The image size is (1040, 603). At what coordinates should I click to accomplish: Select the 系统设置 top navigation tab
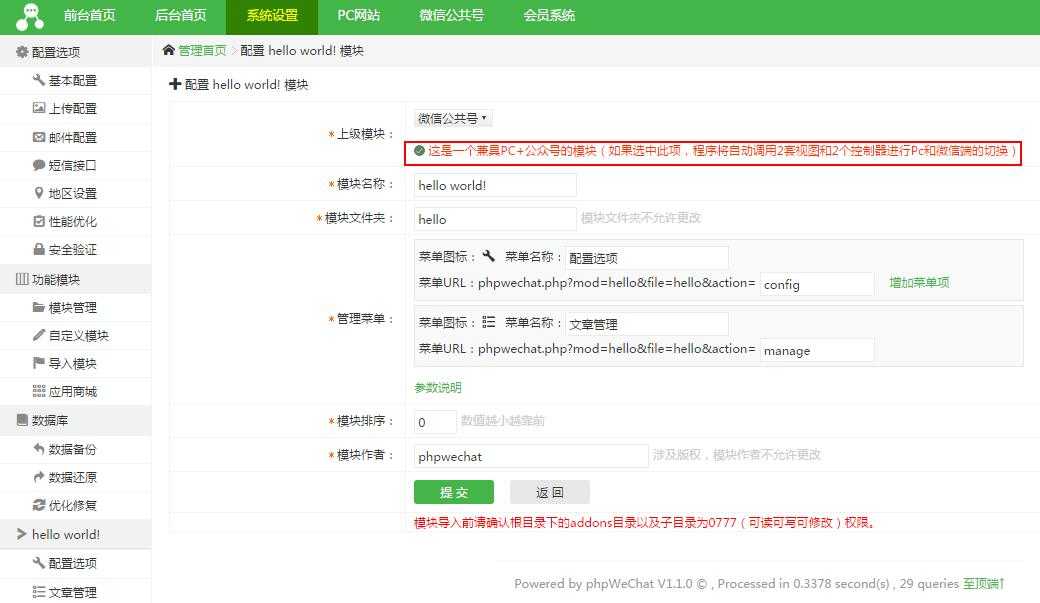pyautogui.click(x=272, y=15)
